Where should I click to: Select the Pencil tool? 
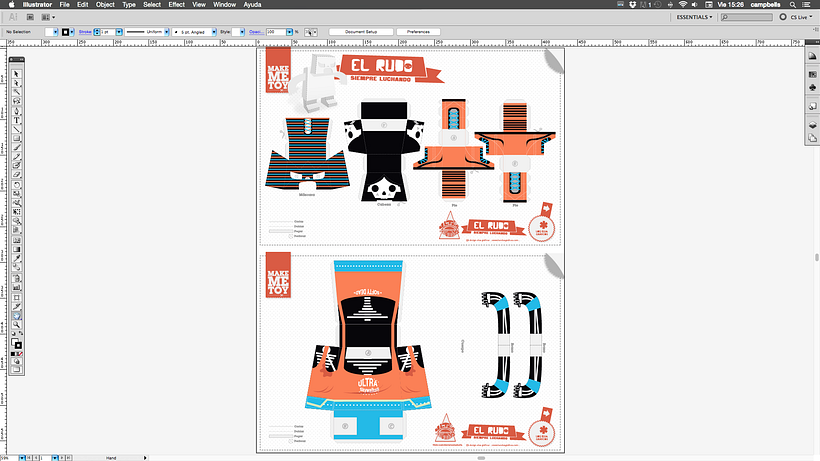(16, 156)
